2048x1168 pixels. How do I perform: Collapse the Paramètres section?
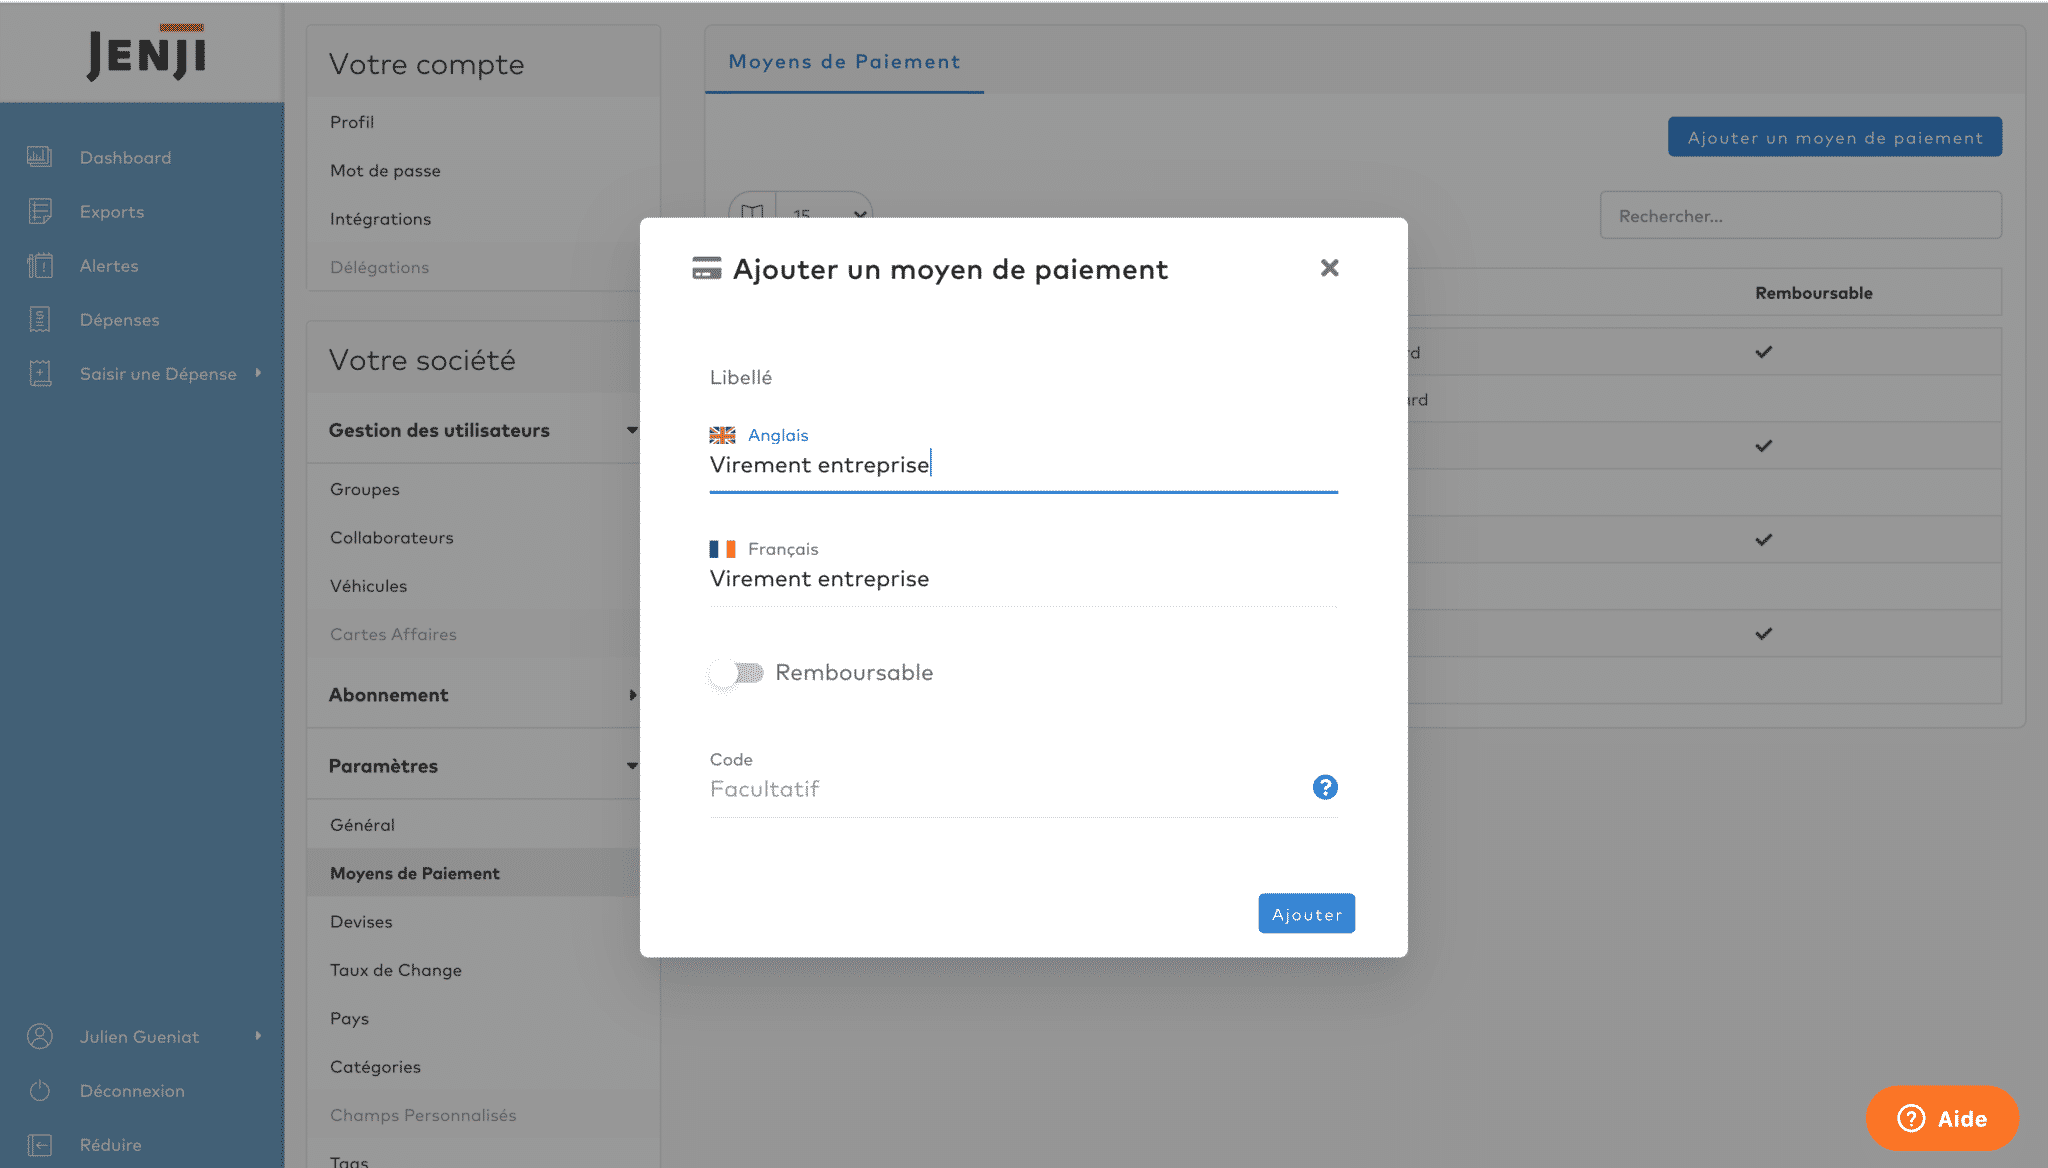[x=632, y=765]
